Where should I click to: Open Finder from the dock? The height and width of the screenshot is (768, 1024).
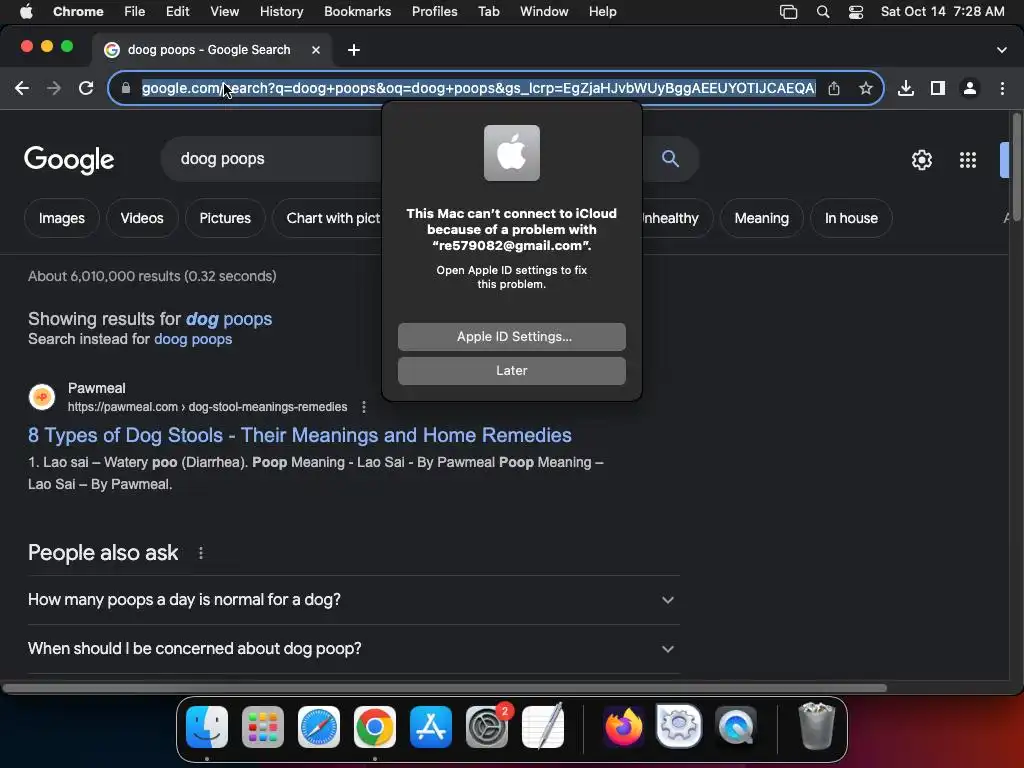207,726
